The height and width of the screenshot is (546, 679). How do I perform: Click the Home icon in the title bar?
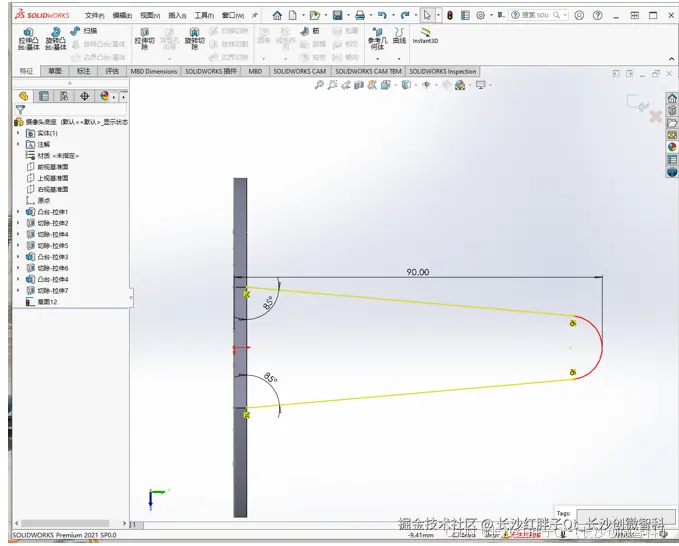[x=277, y=15]
